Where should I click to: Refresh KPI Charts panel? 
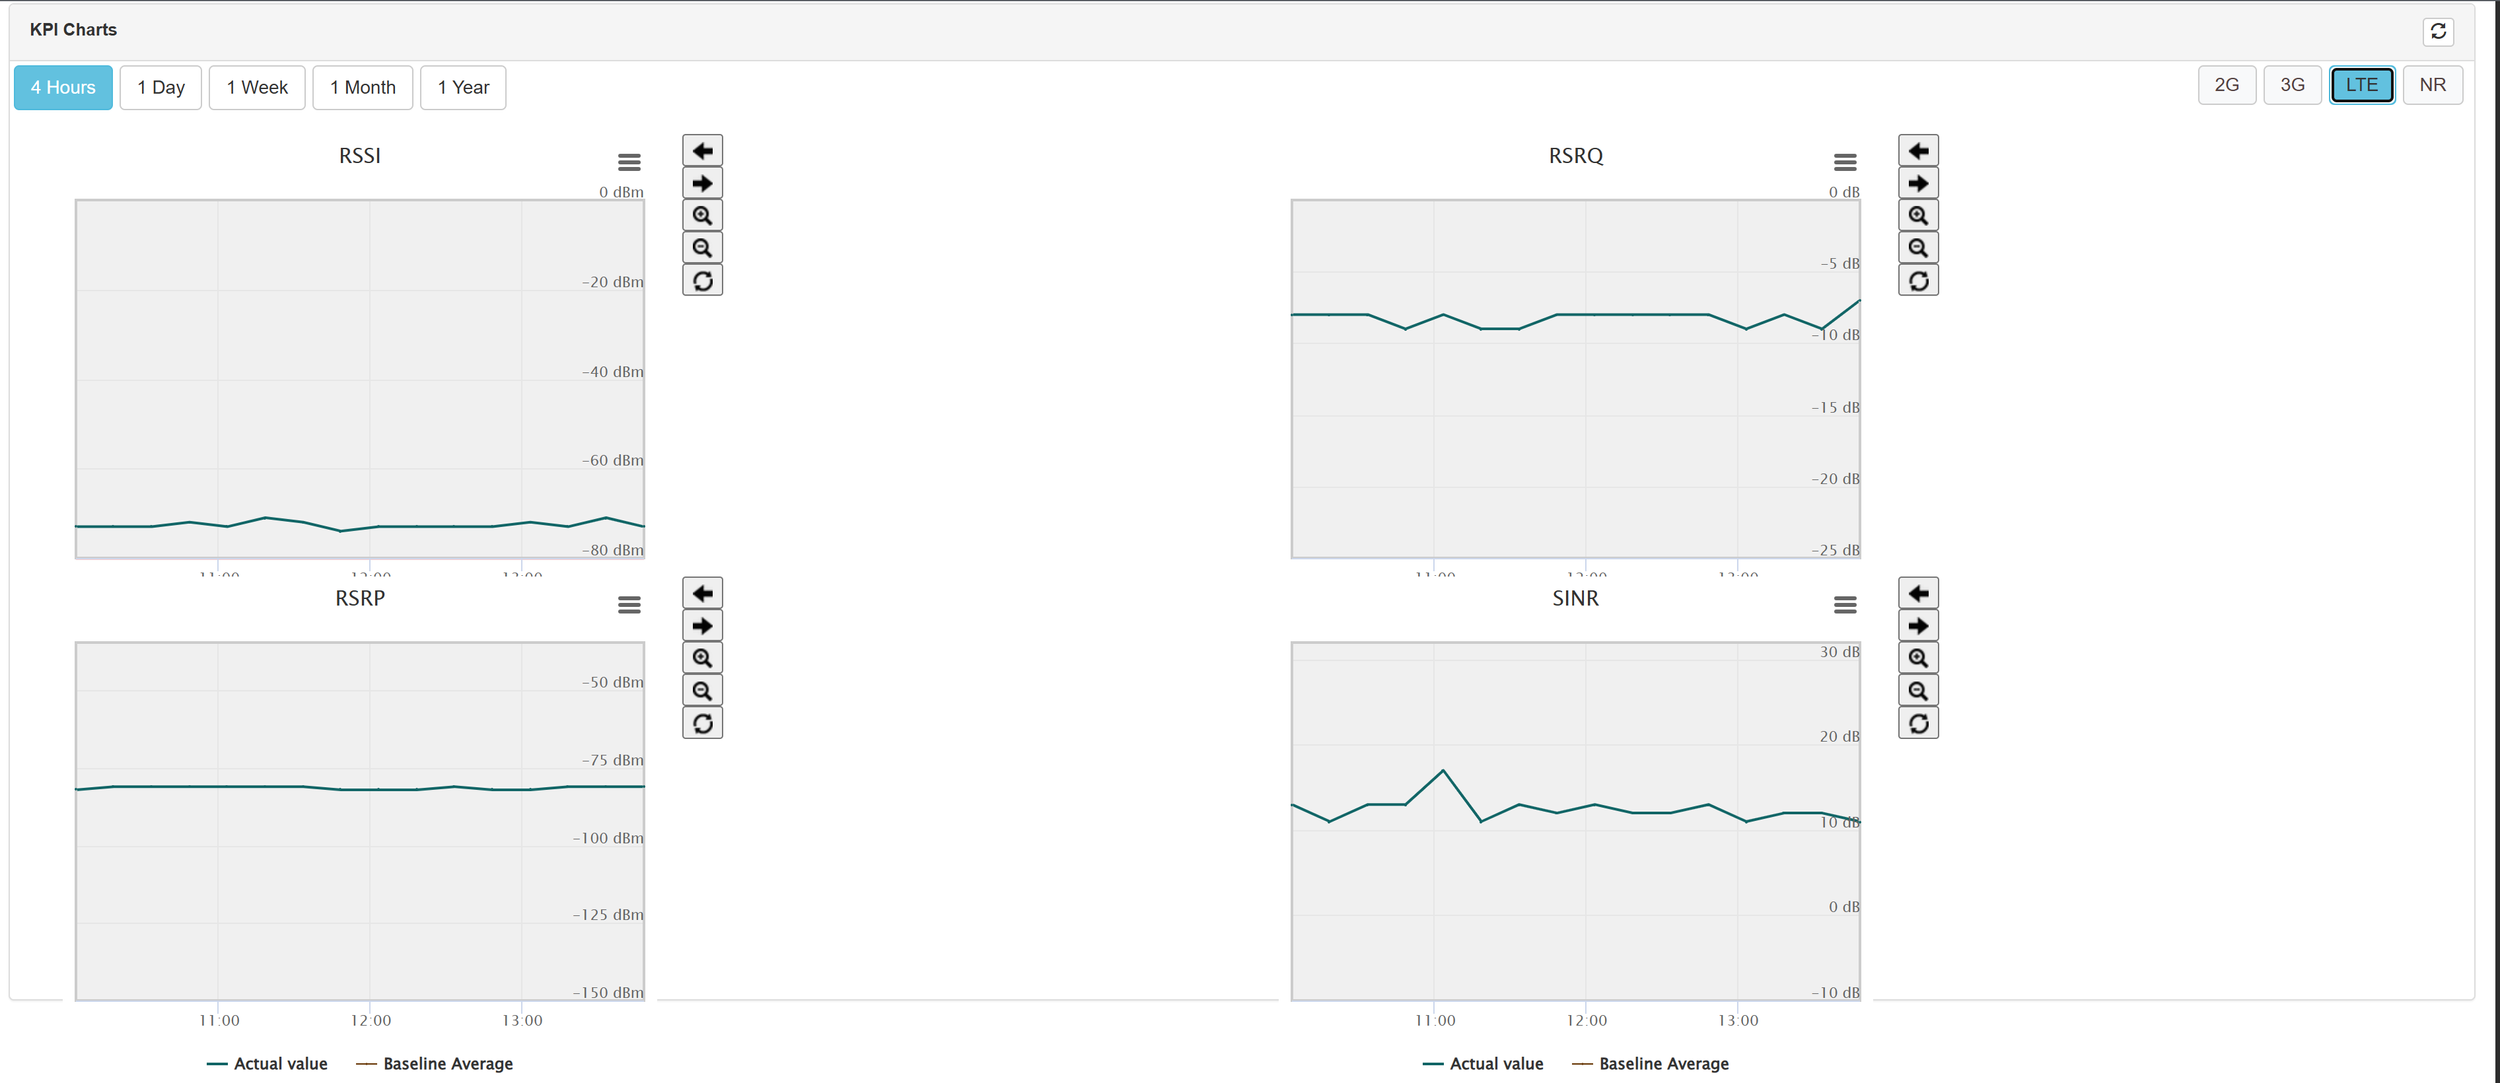coord(2438,32)
